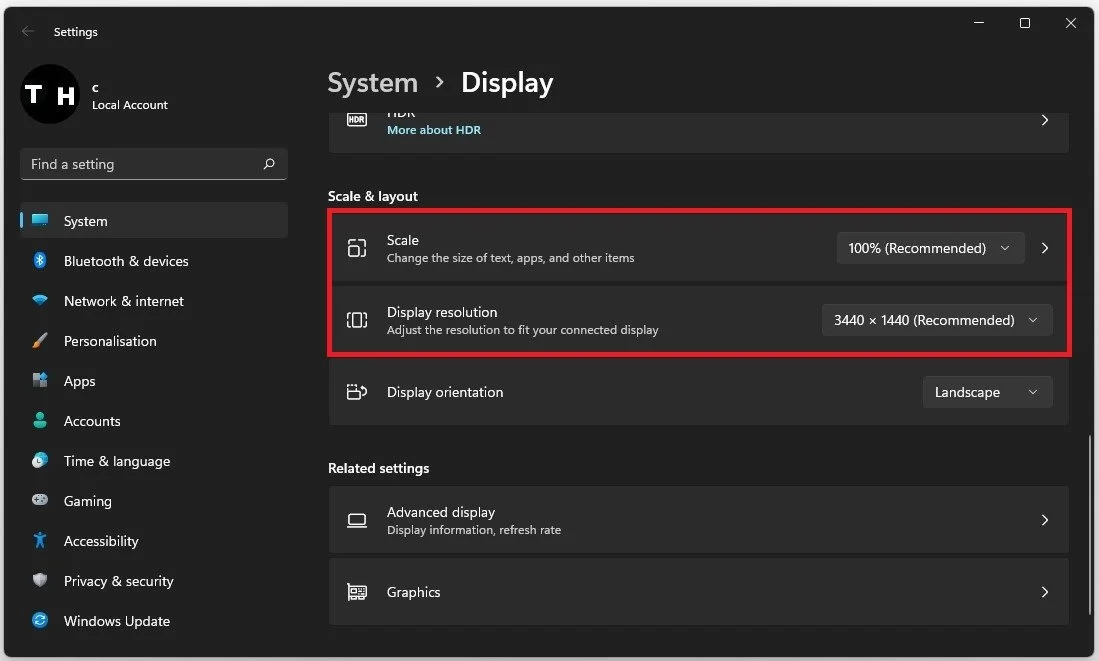The width and height of the screenshot is (1099, 661).
Task: Click the Network wifi icon
Action: [x=40, y=301]
